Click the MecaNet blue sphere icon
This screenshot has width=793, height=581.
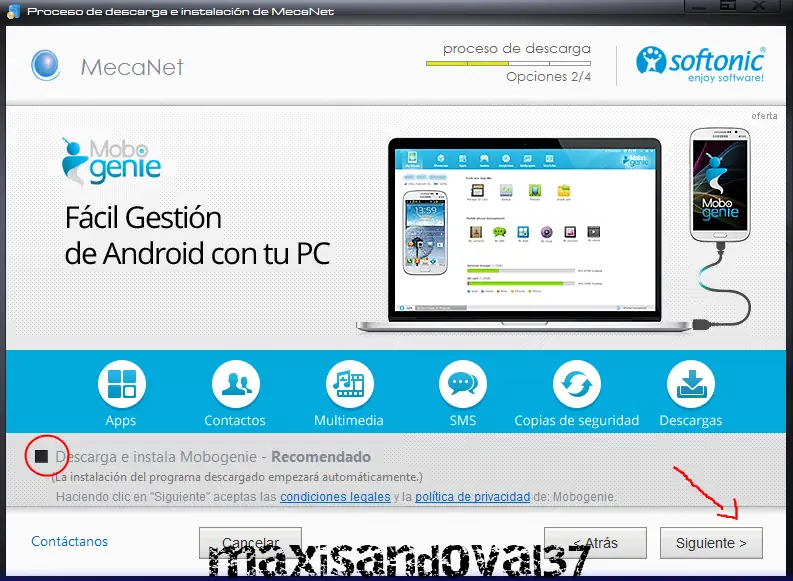point(46,66)
